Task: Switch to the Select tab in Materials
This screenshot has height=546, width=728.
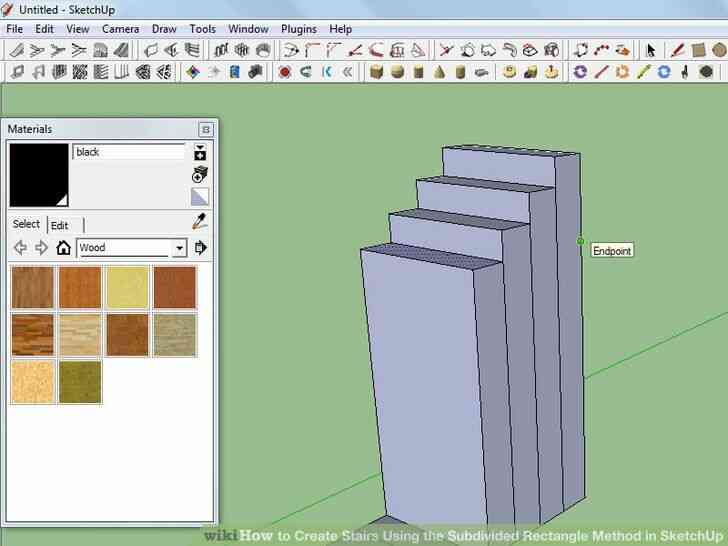Action: 26,224
